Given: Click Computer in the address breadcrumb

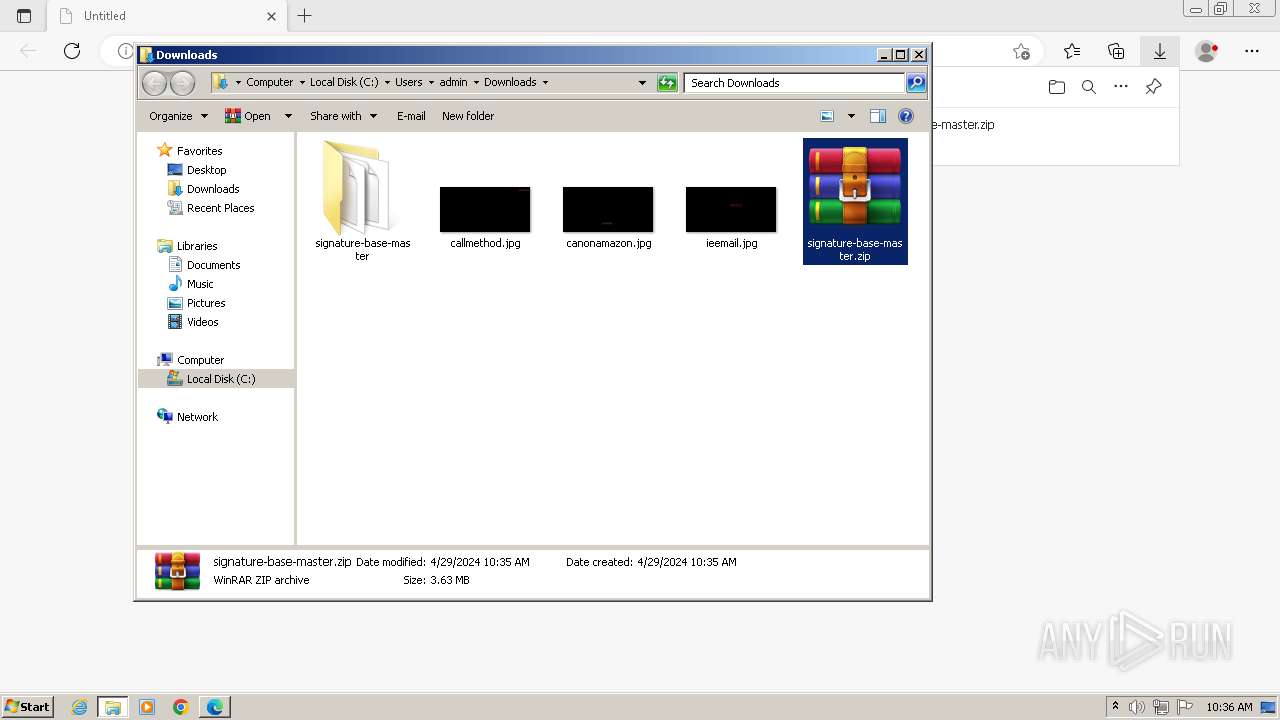Looking at the screenshot, I should (270, 82).
